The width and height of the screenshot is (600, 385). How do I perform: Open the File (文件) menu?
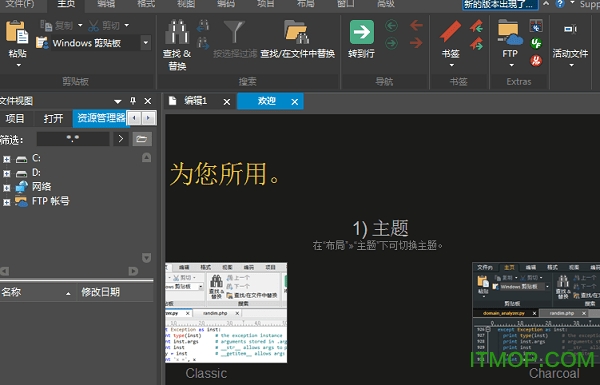20,3
